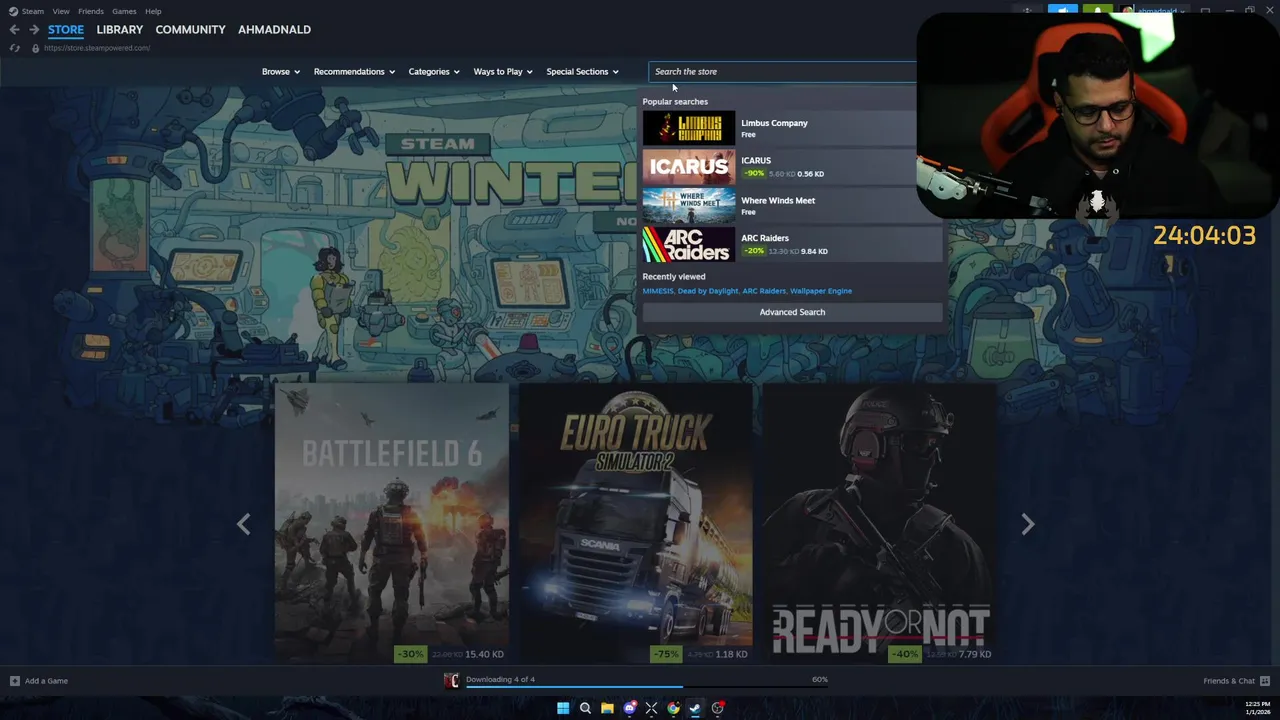Open recently viewed Wallpaper Engine link

click(x=821, y=291)
